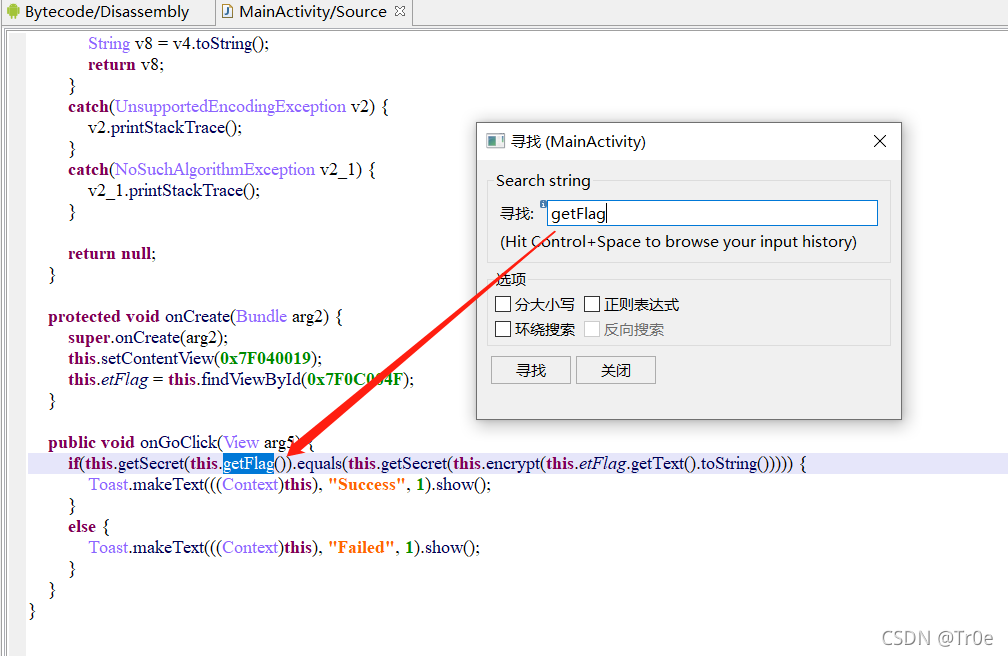Click the onCreate method name
Screen dimensions: 1008x656
tap(197, 316)
